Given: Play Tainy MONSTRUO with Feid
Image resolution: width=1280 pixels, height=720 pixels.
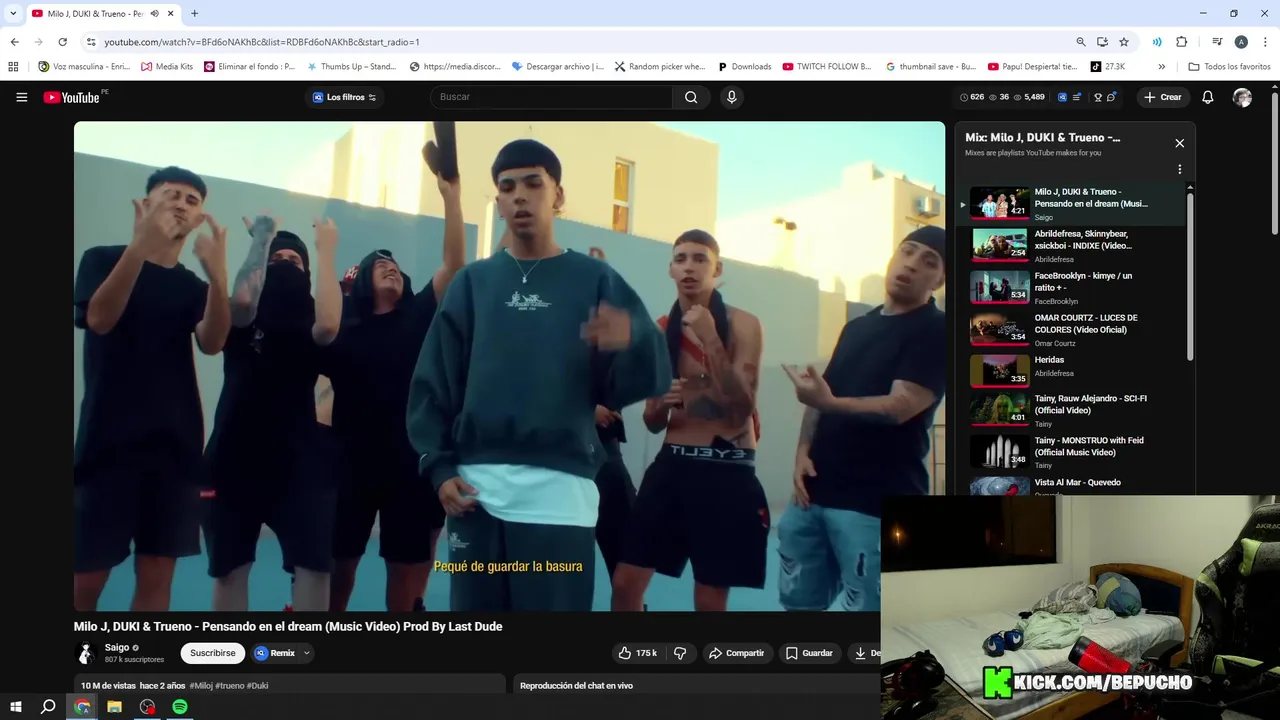Looking at the screenshot, I should click(1071, 452).
